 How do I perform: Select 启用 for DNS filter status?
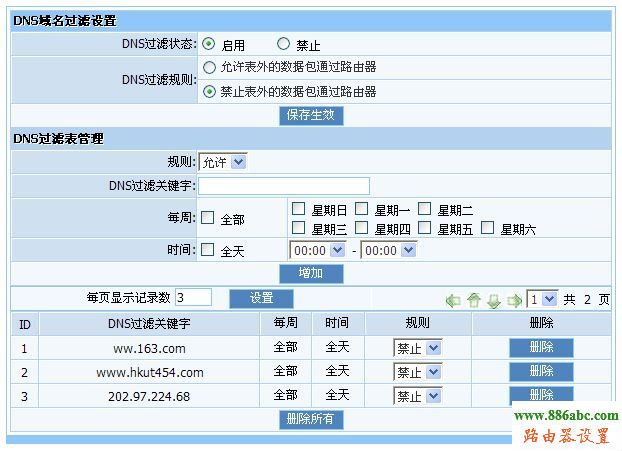coord(208,44)
